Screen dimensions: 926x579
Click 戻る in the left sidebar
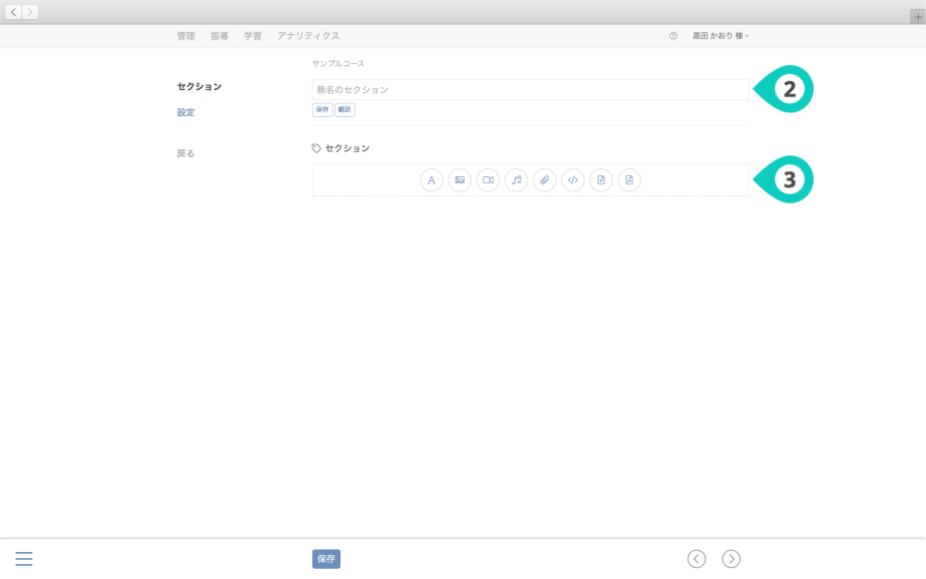coord(186,154)
